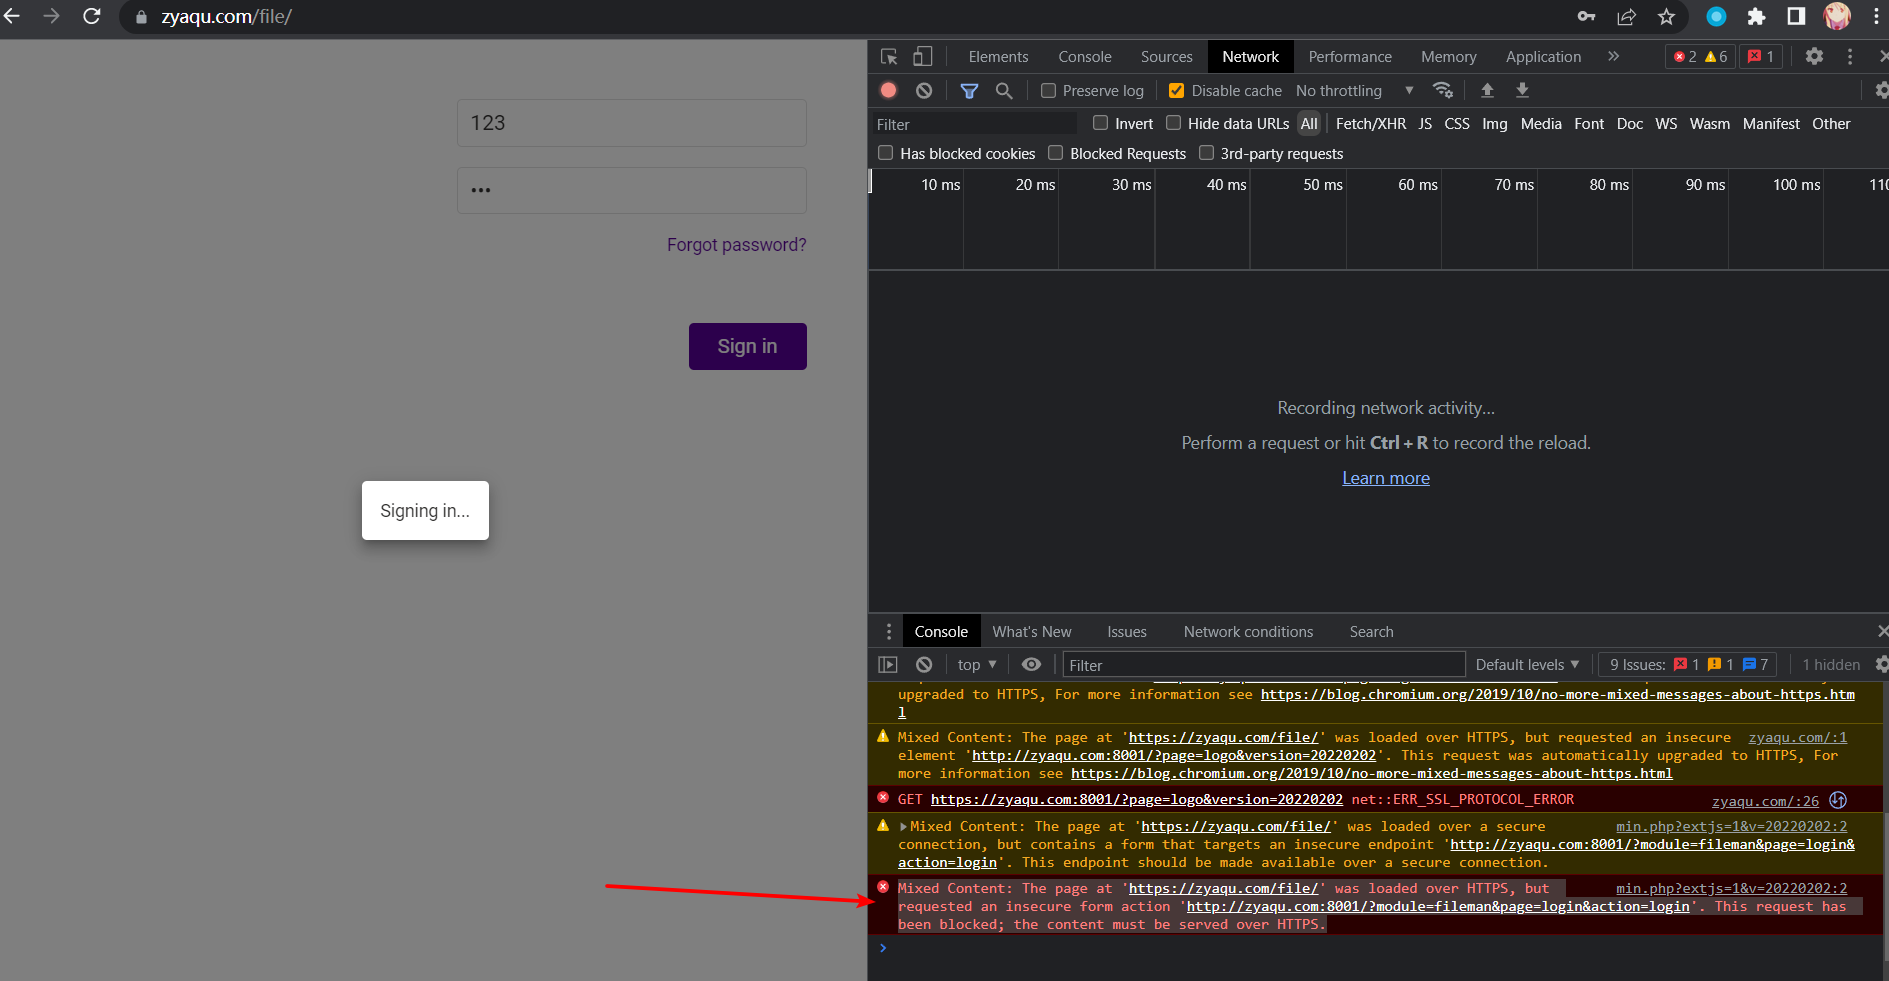This screenshot has height=981, width=1889.
Task: Change the console context with top dropdown
Action: click(975, 664)
